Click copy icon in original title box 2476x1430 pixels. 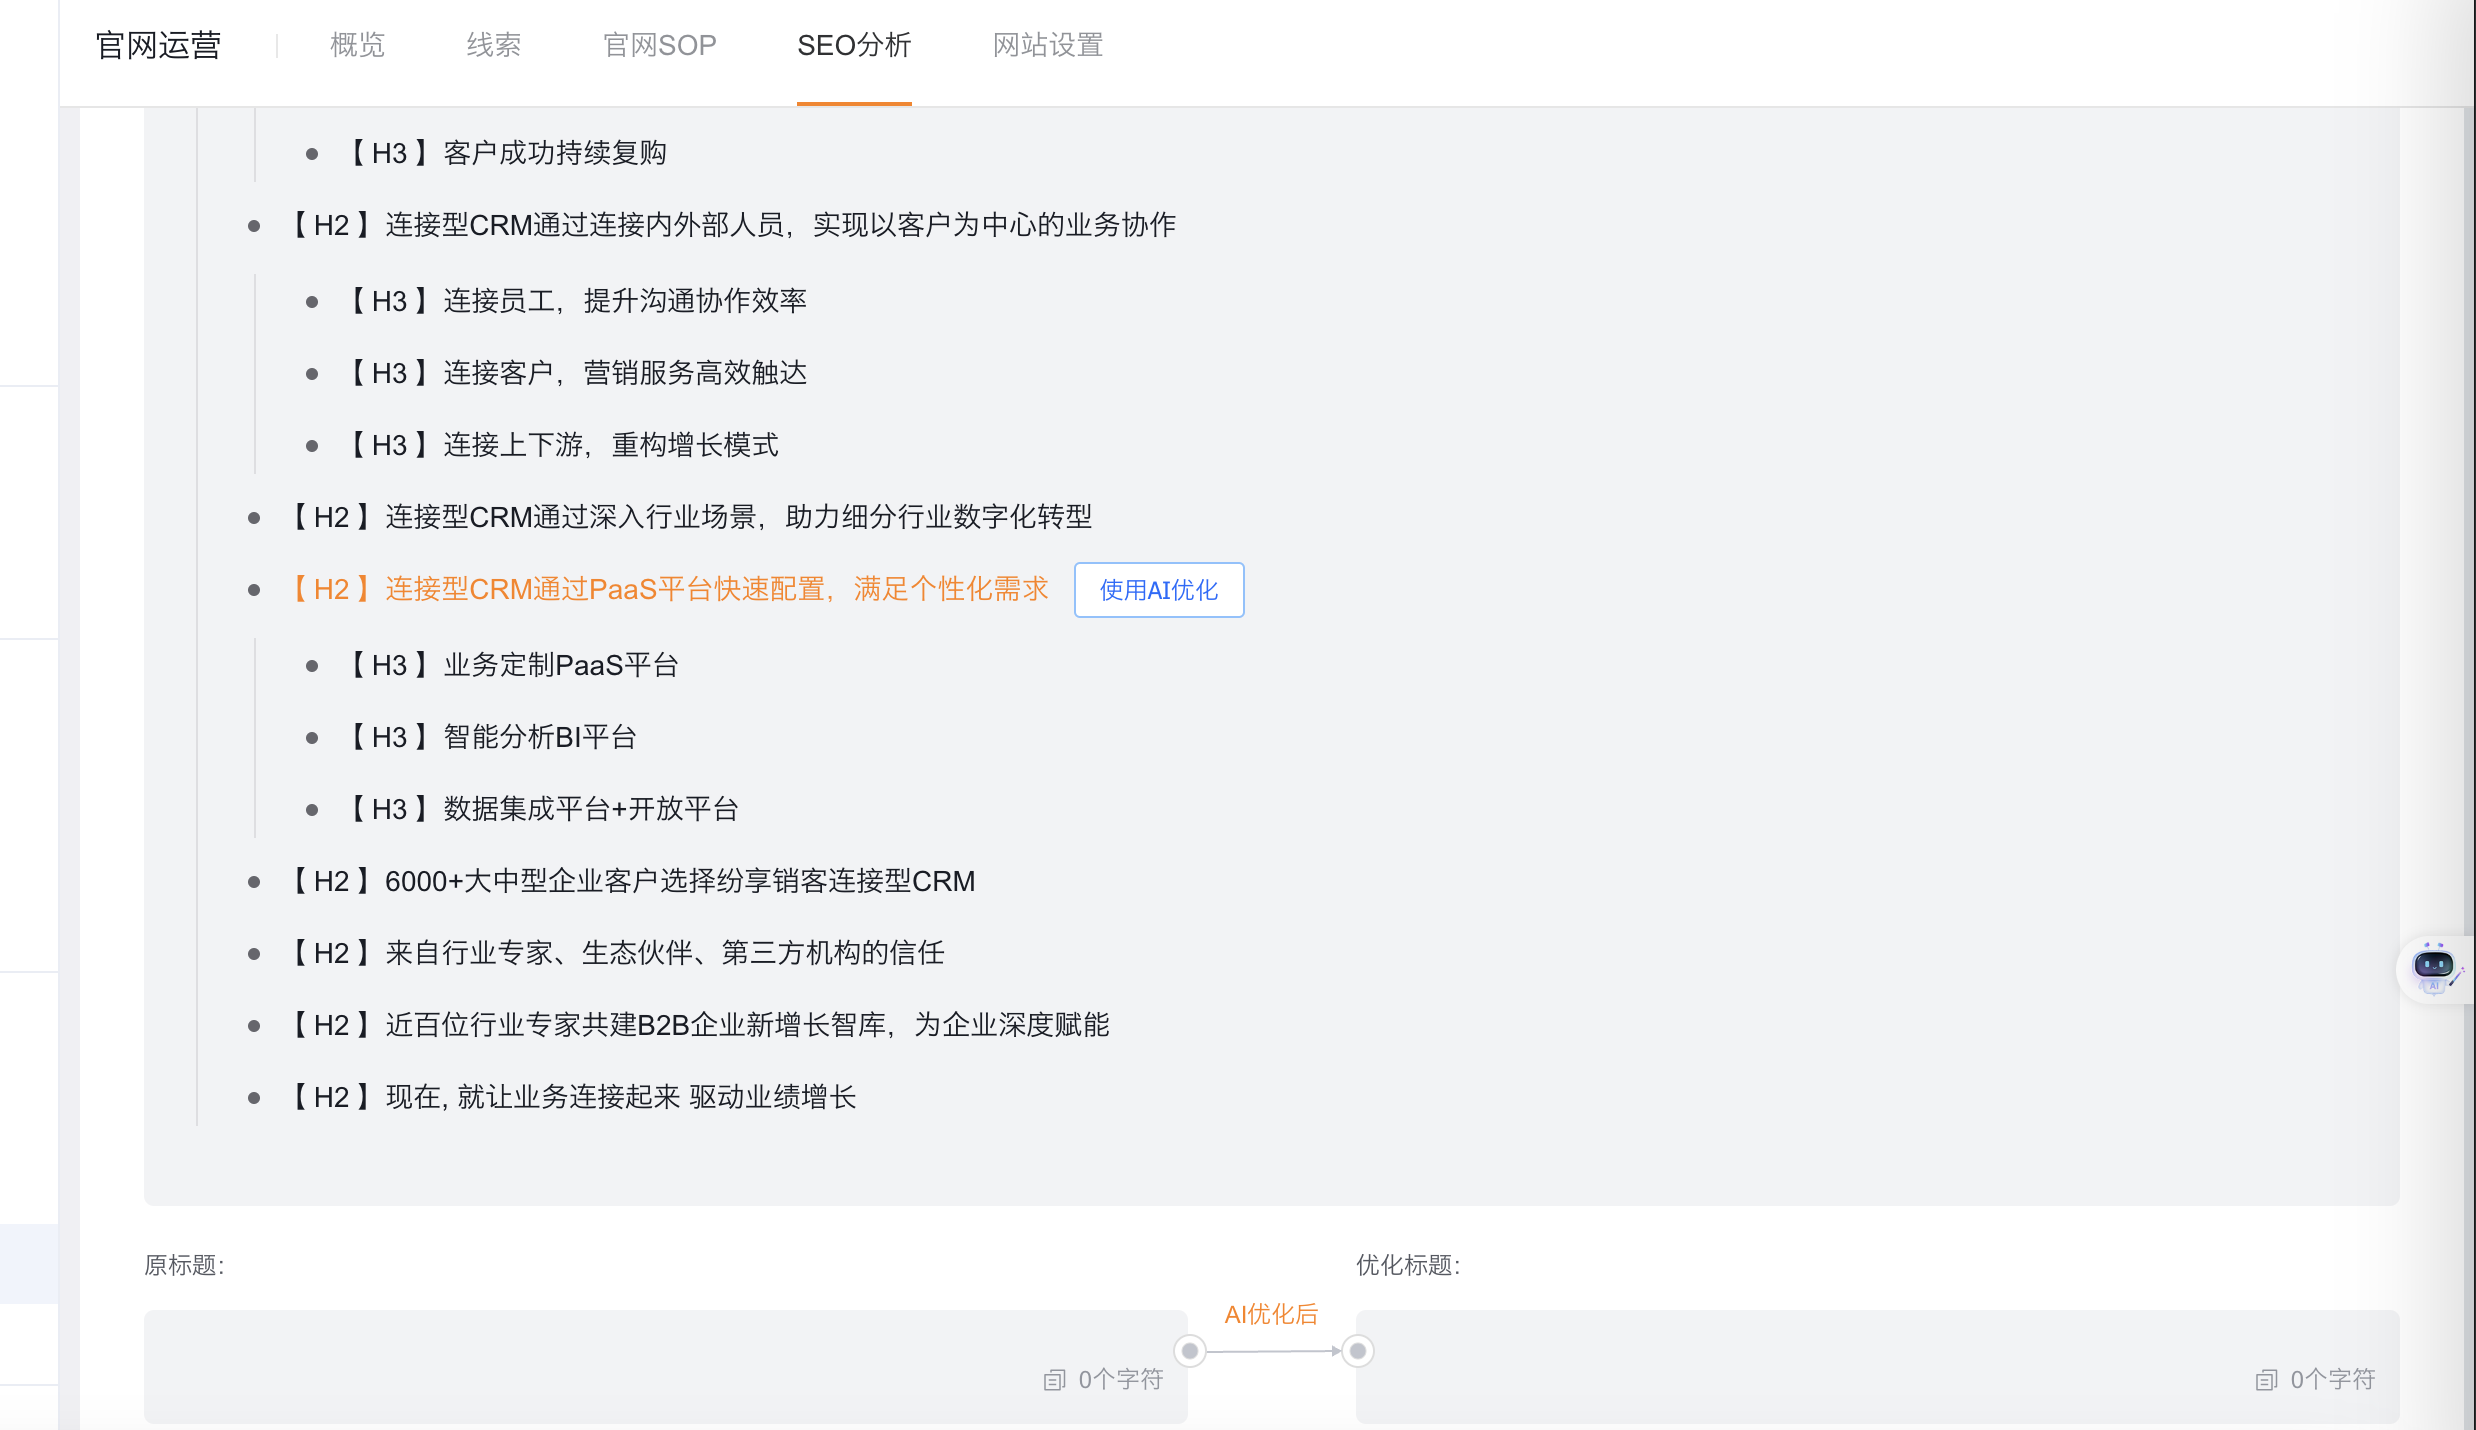coord(1054,1380)
